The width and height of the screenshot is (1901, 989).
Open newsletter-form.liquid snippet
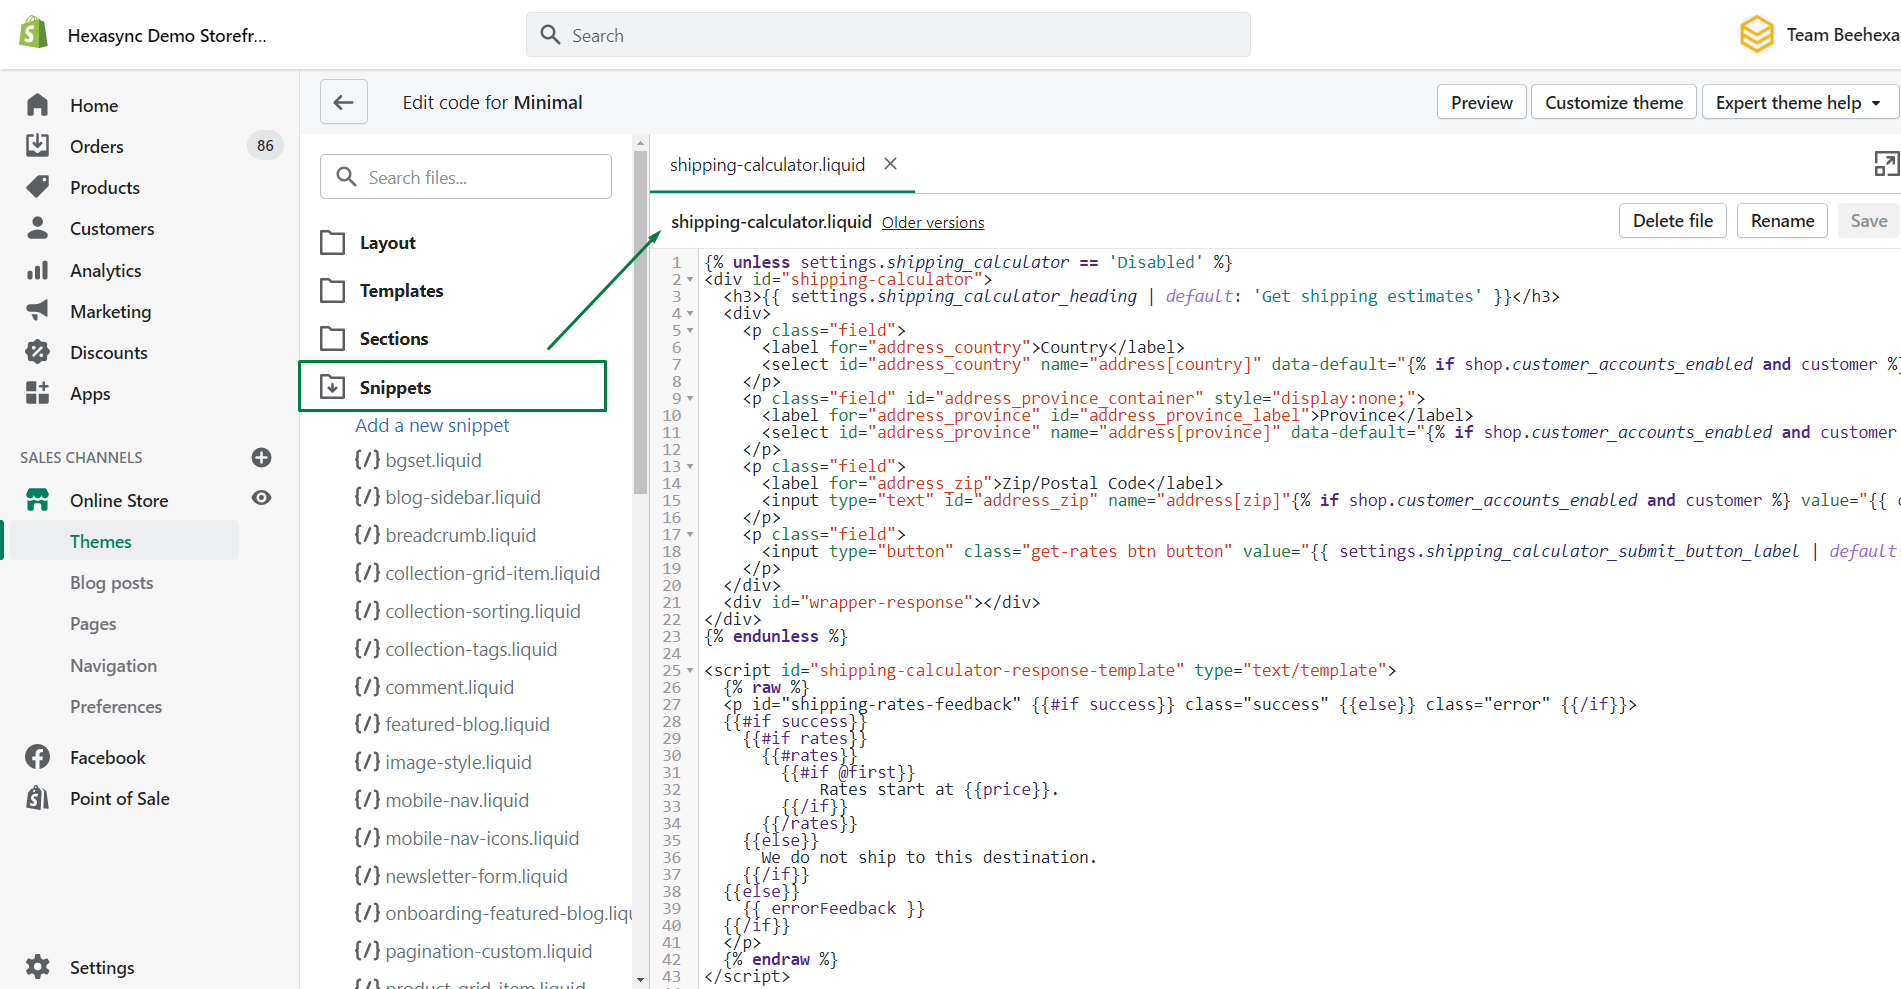click(461, 876)
